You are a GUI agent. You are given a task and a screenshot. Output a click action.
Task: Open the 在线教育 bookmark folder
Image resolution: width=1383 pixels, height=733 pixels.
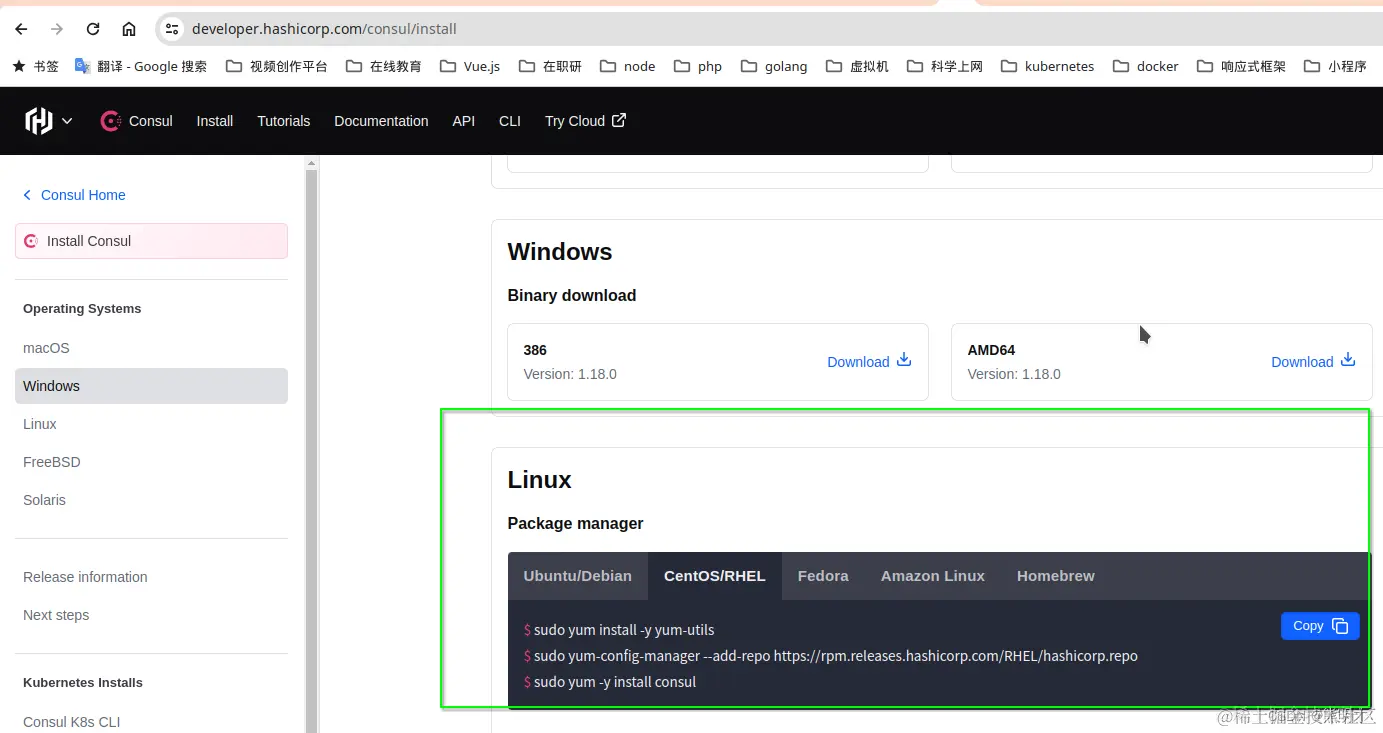384,66
